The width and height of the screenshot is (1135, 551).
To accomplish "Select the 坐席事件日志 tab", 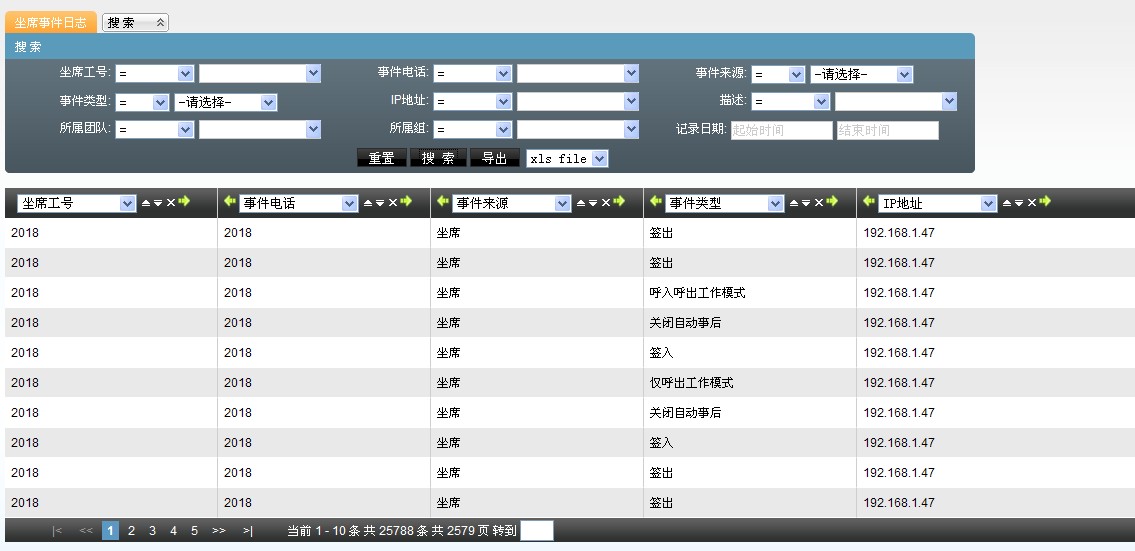I will click(50, 22).
